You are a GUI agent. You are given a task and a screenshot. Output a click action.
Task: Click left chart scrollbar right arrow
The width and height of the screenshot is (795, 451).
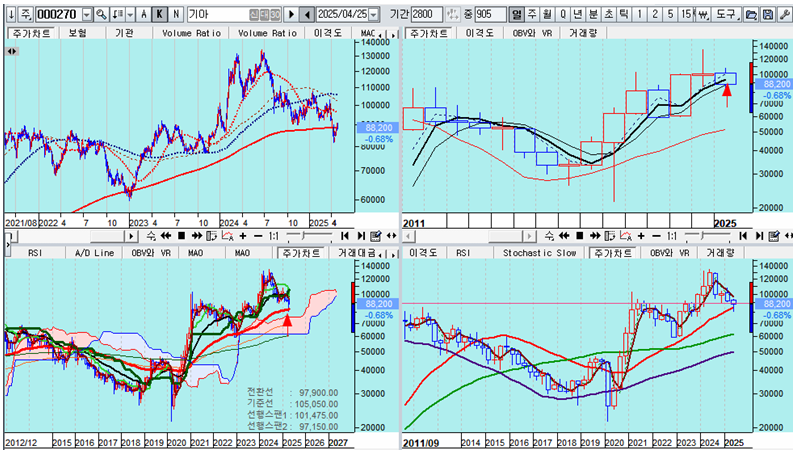pos(131,236)
